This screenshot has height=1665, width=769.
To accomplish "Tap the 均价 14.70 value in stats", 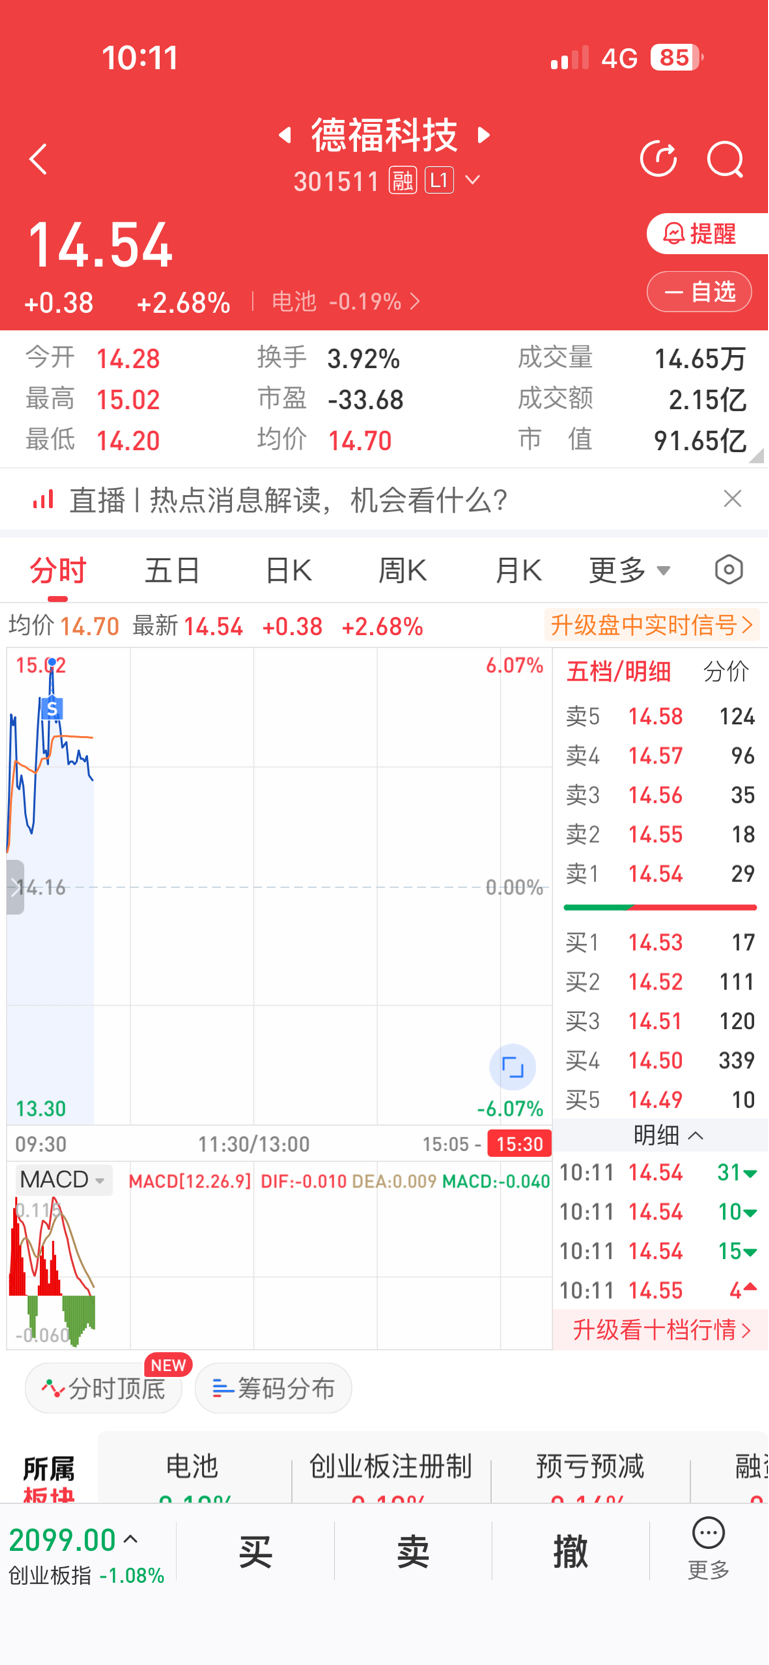I will [360, 440].
